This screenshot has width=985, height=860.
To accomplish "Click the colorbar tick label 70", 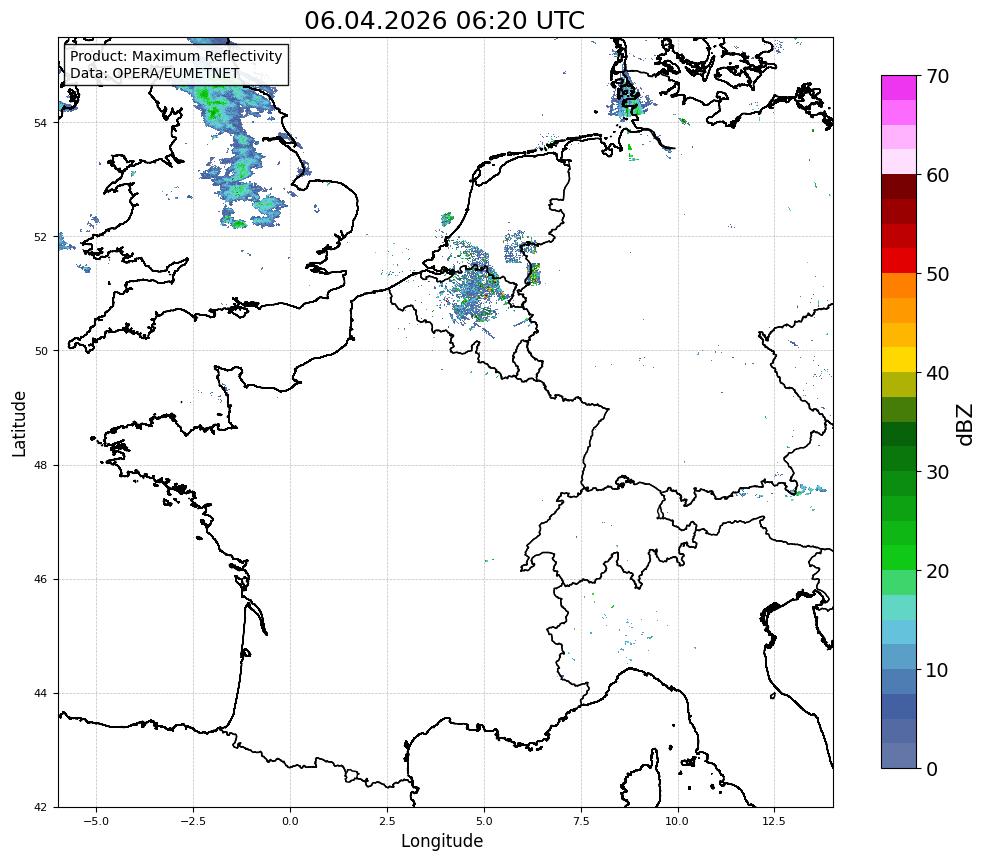I will coord(937,77).
